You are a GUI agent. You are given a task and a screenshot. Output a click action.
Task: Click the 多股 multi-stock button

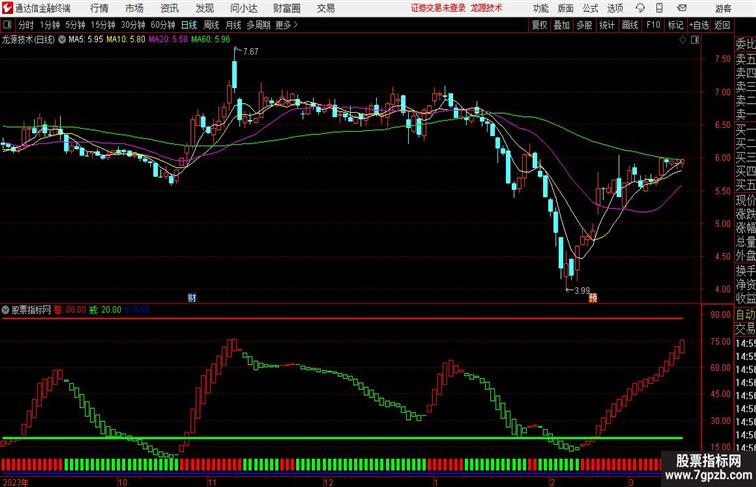584,25
